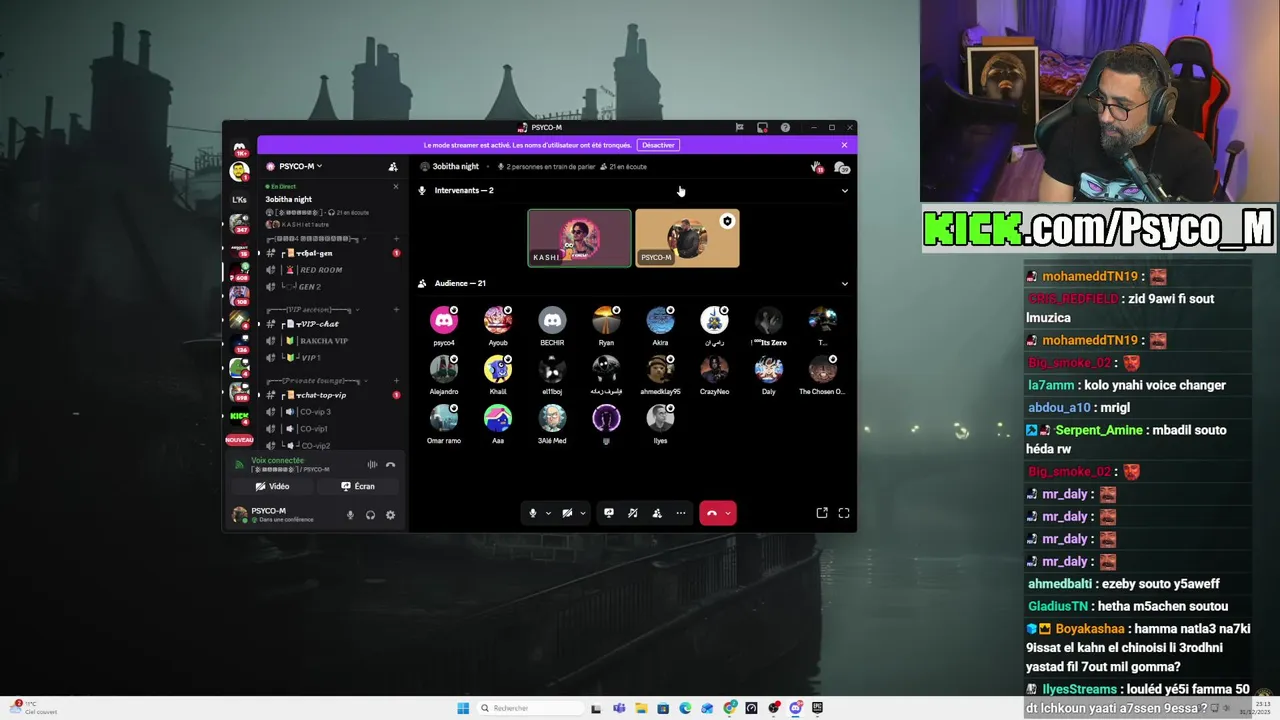
Task: Click psyco4 audience avatar
Action: click(444, 320)
